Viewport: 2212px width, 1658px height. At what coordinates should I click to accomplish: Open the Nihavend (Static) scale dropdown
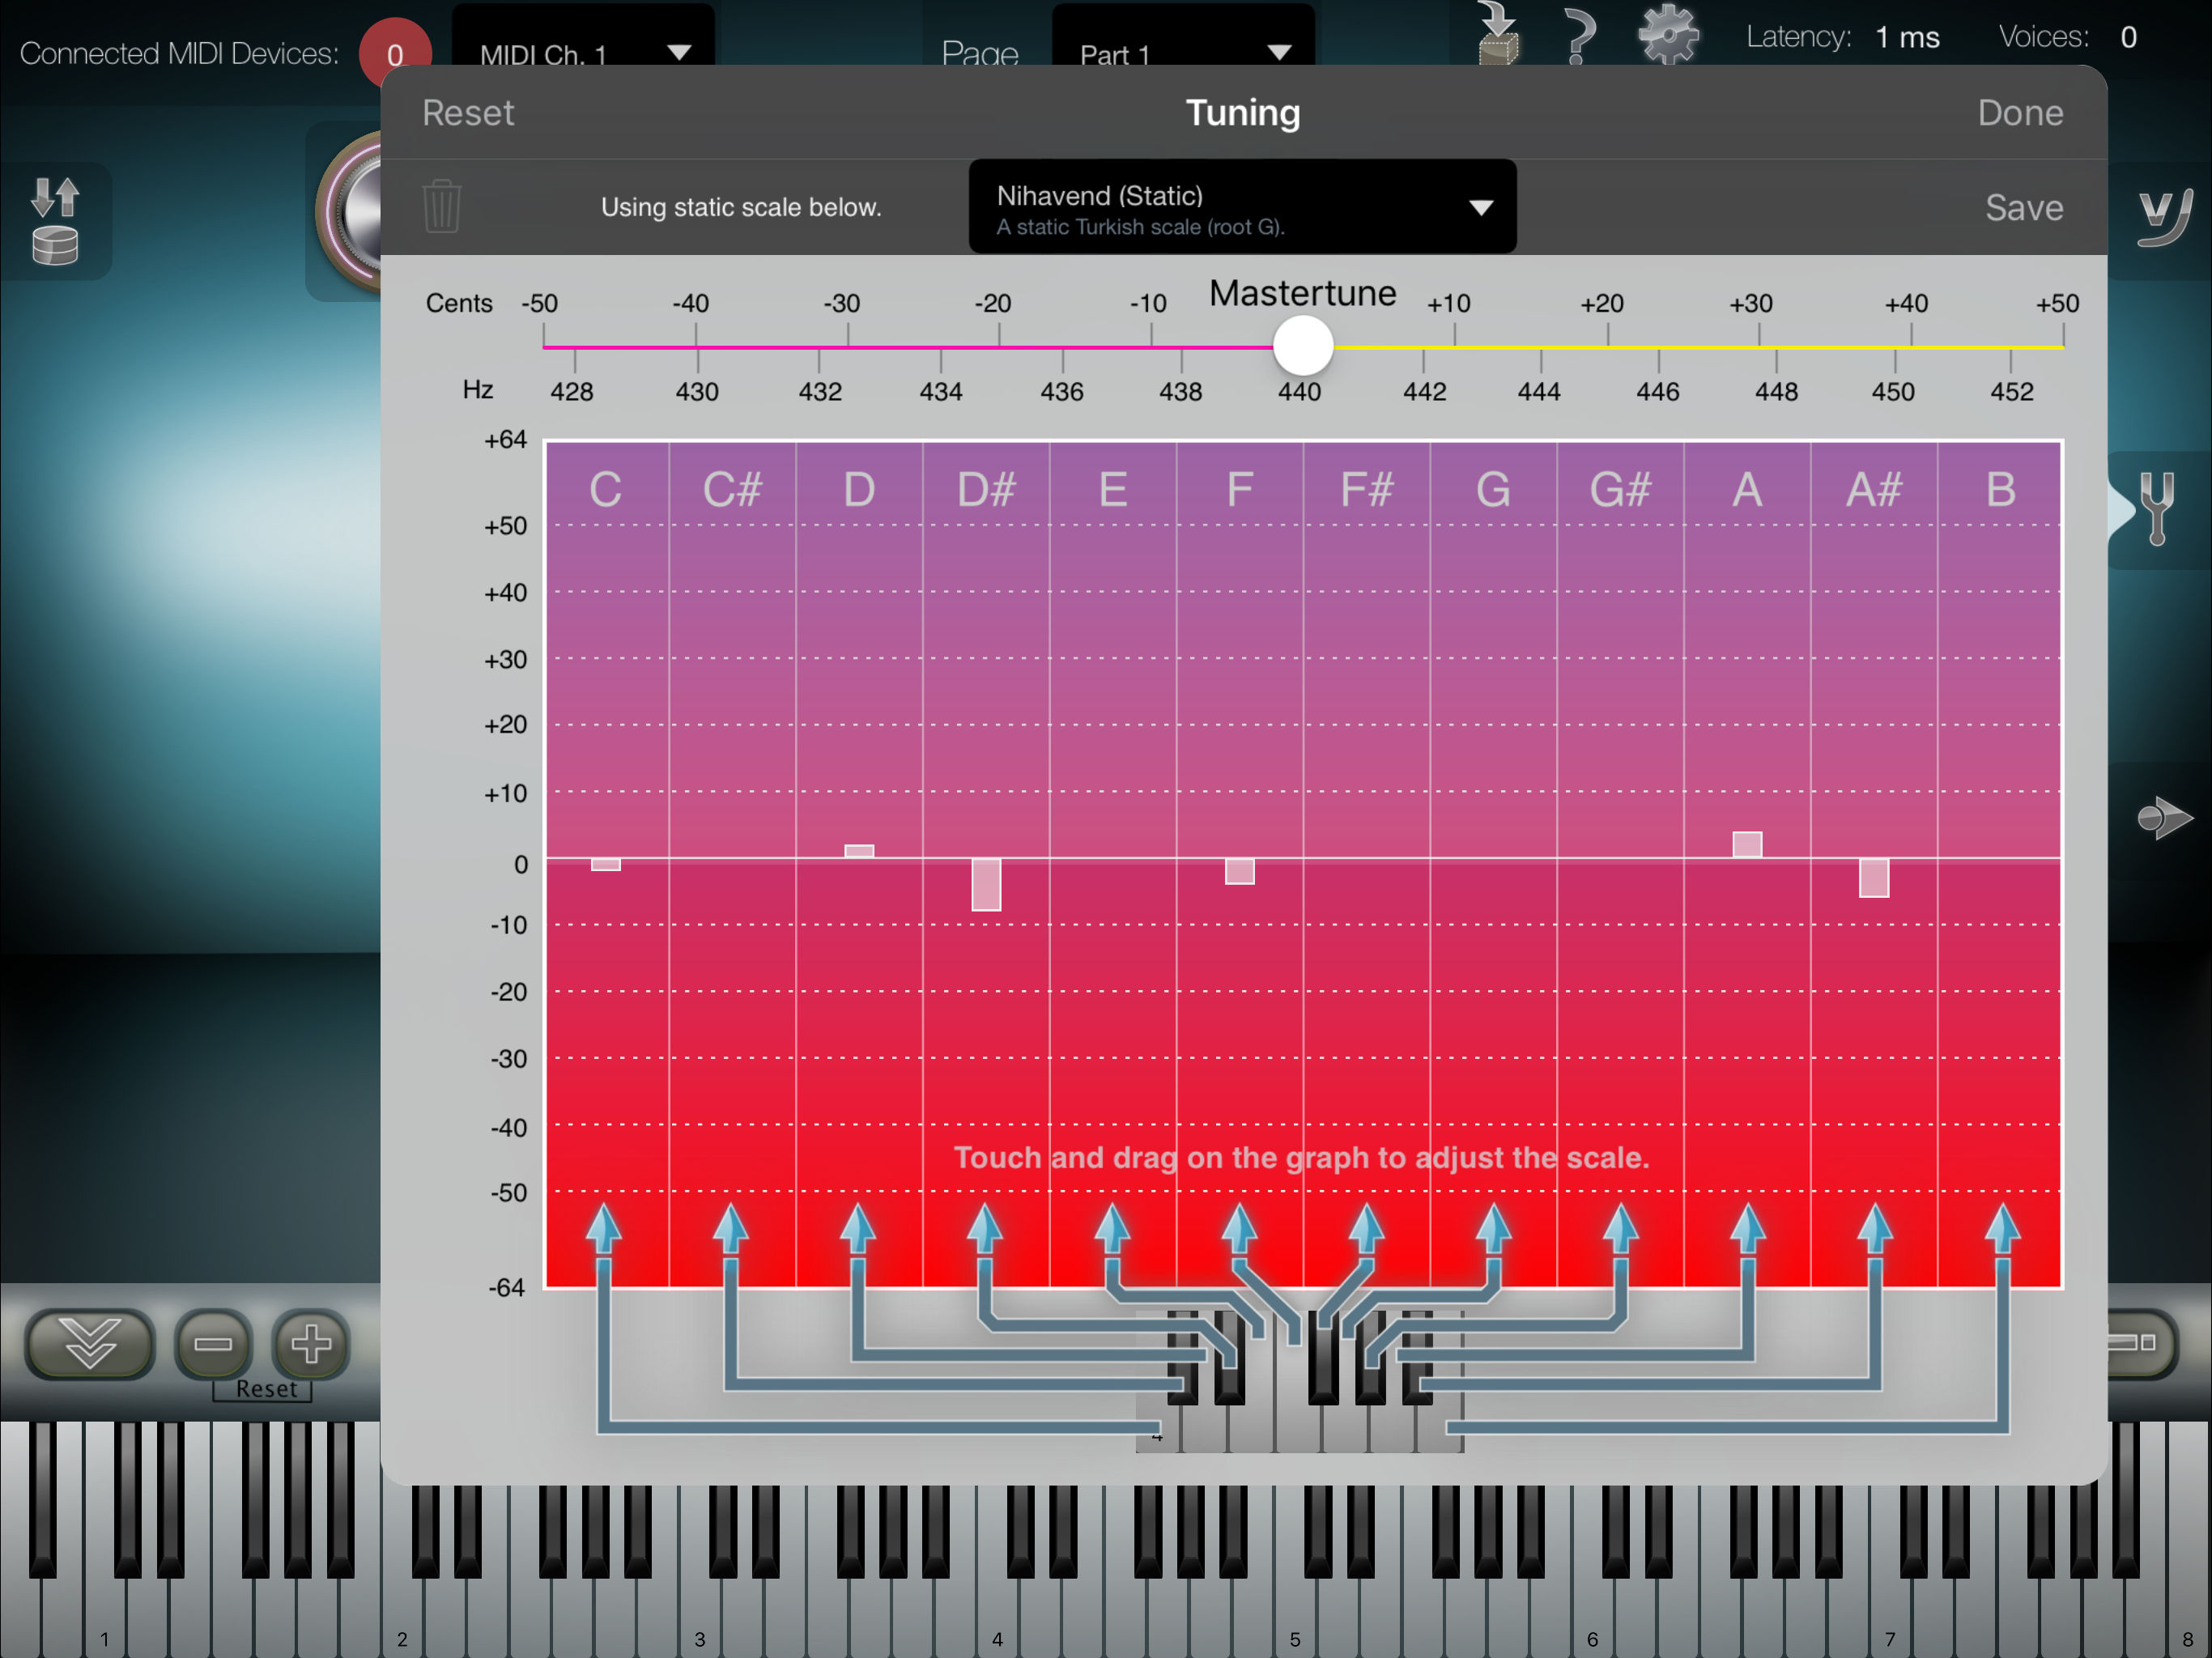pyautogui.click(x=1242, y=208)
